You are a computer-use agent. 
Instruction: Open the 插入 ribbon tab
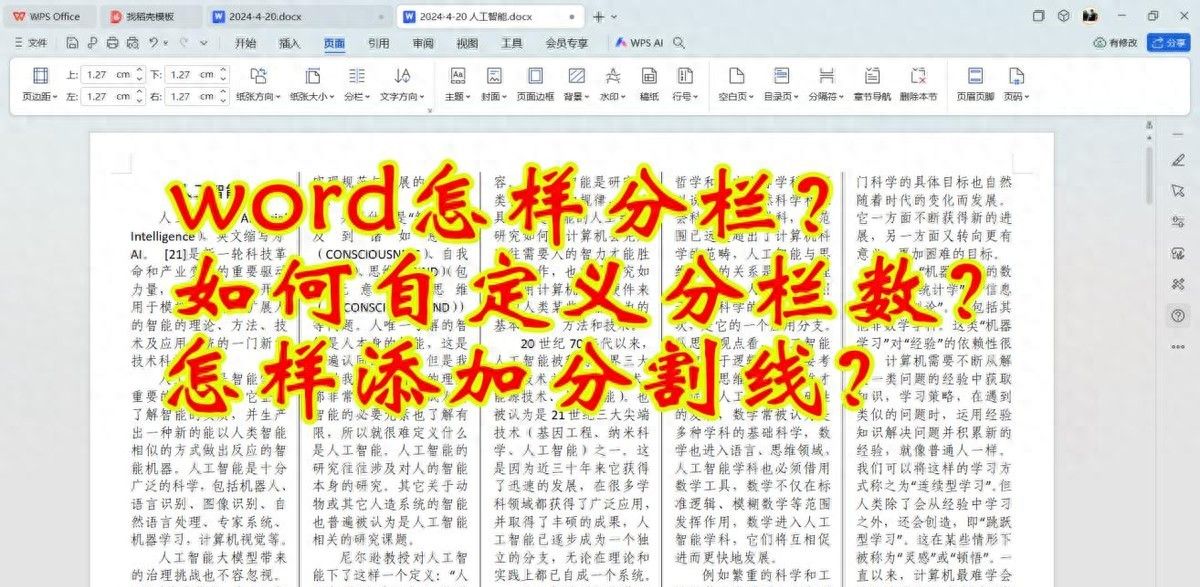[x=290, y=43]
